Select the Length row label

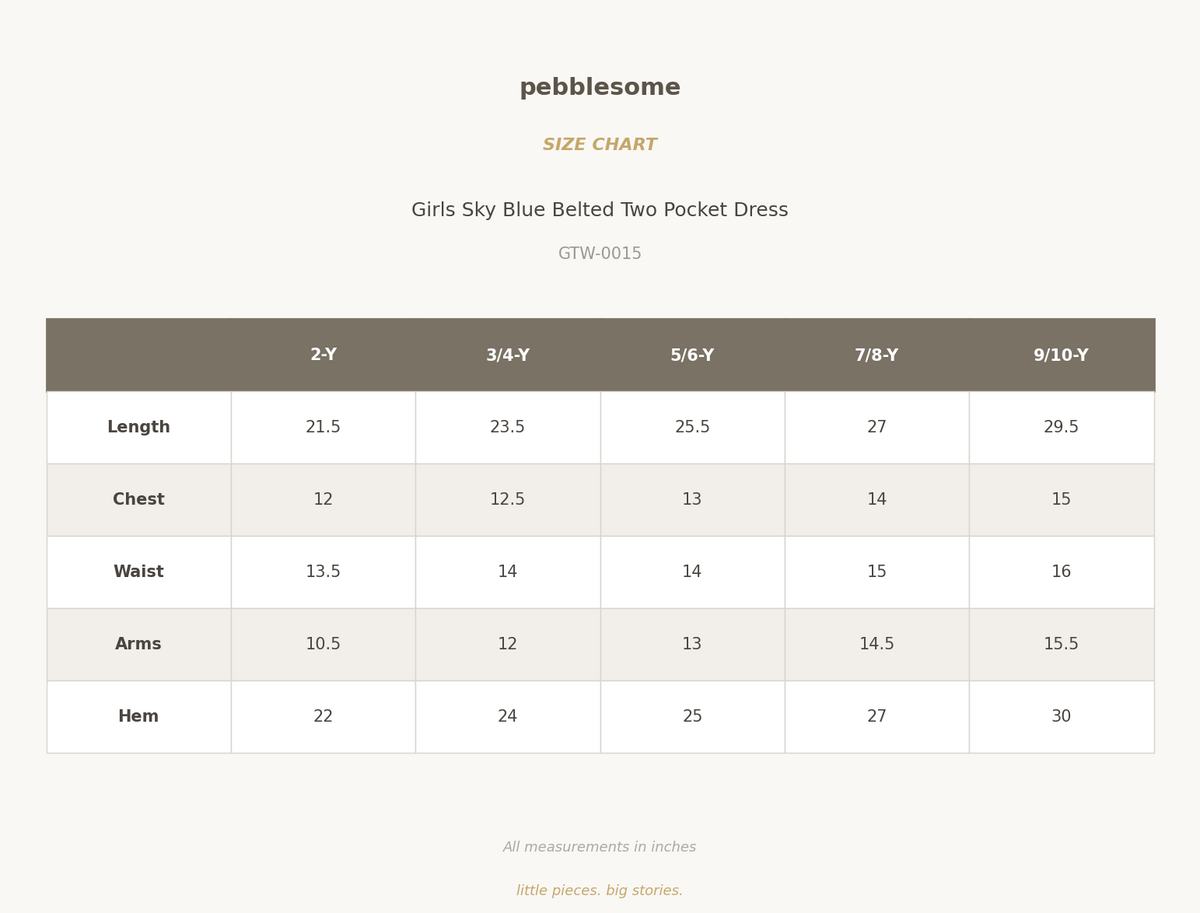pos(139,427)
